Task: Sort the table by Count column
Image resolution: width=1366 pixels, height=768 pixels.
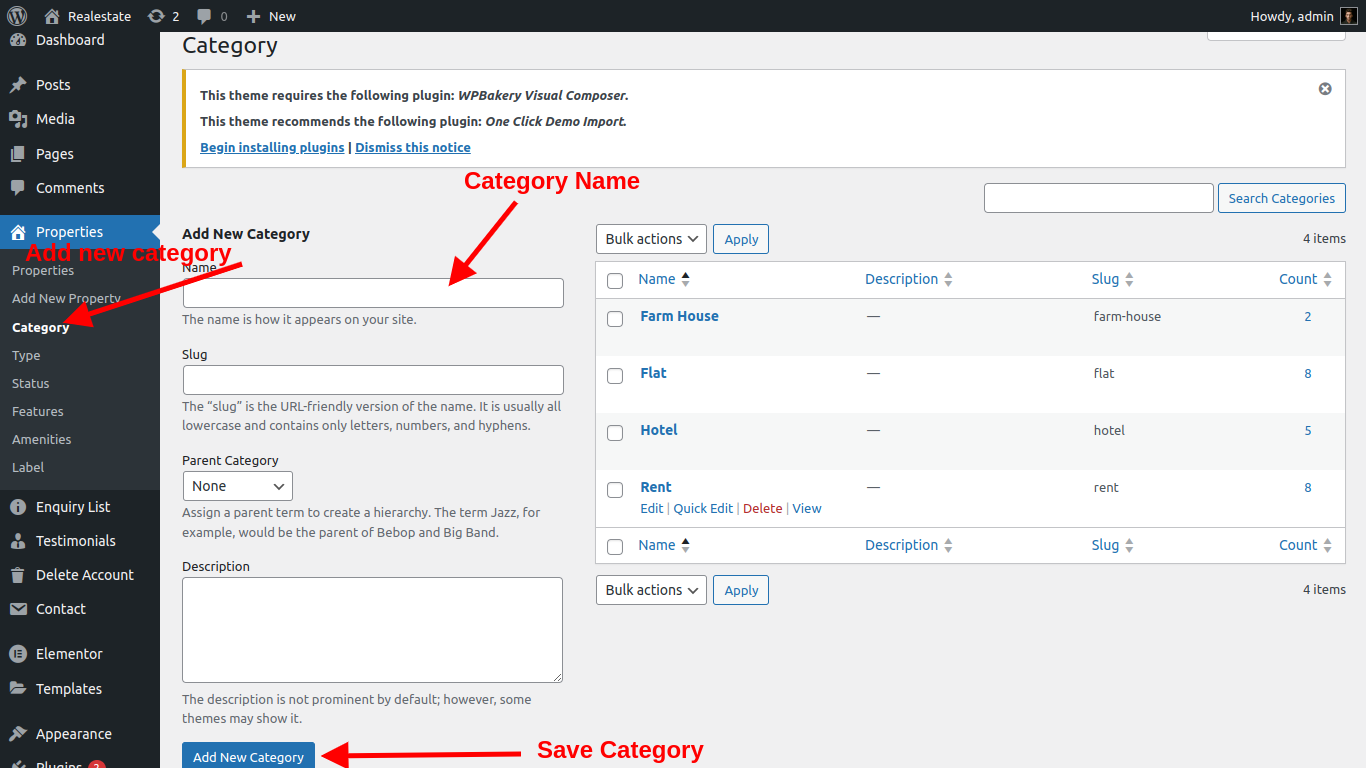Action: (x=1298, y=279)
